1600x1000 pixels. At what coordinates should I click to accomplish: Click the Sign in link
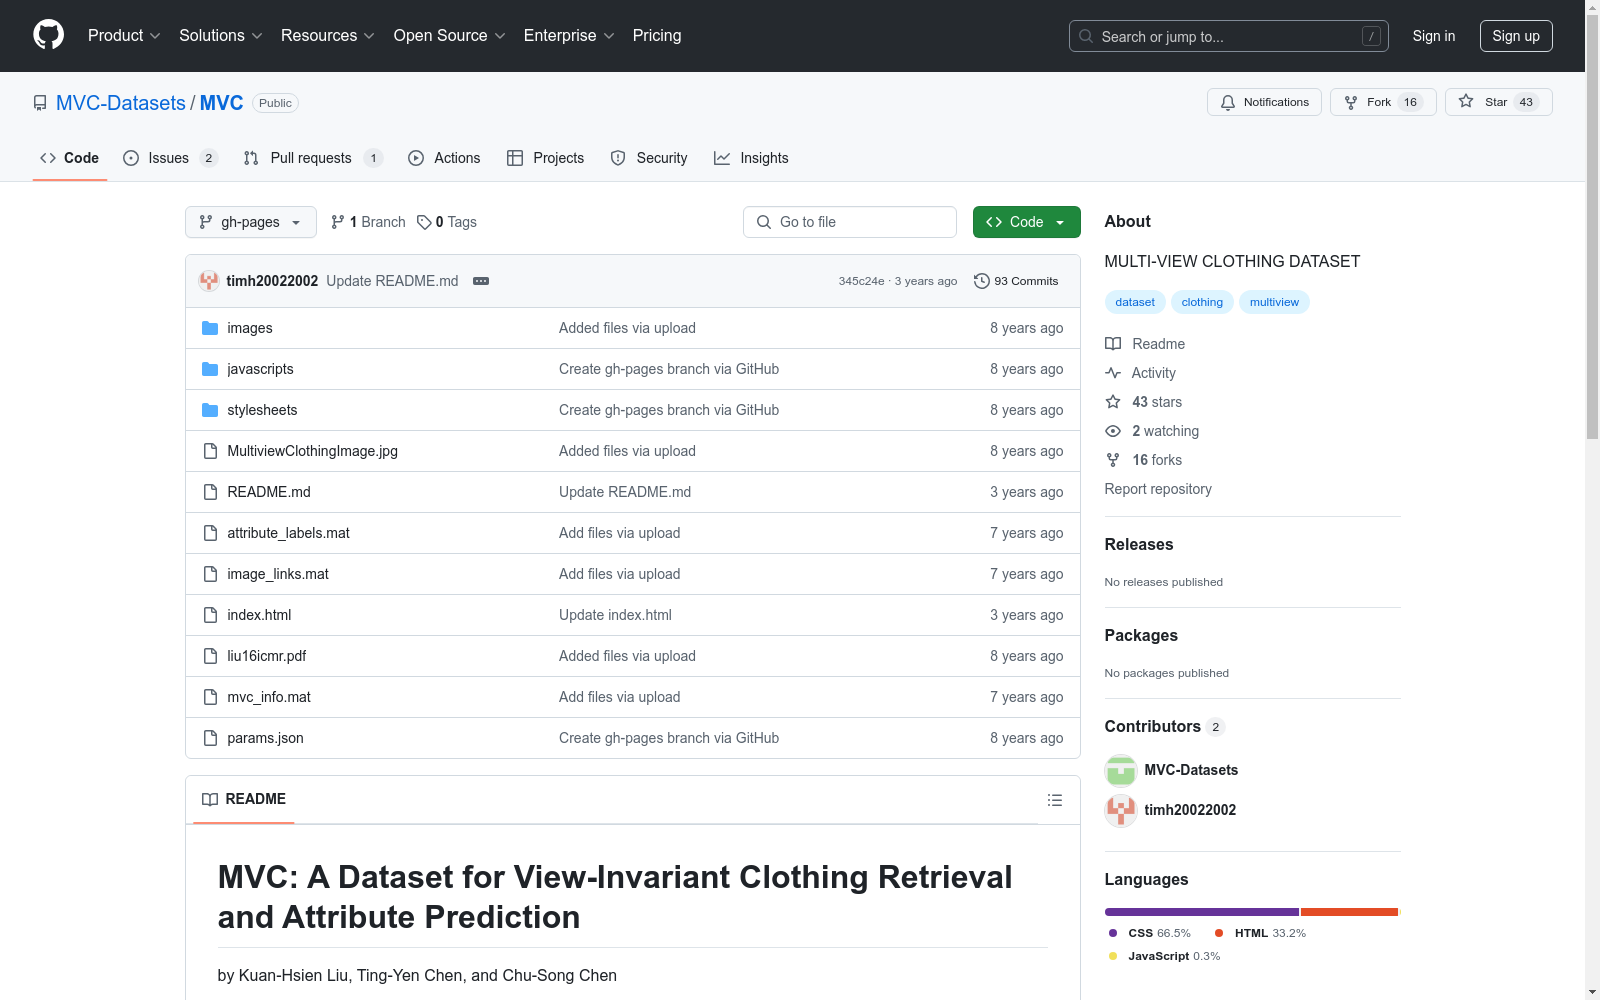1434,36
